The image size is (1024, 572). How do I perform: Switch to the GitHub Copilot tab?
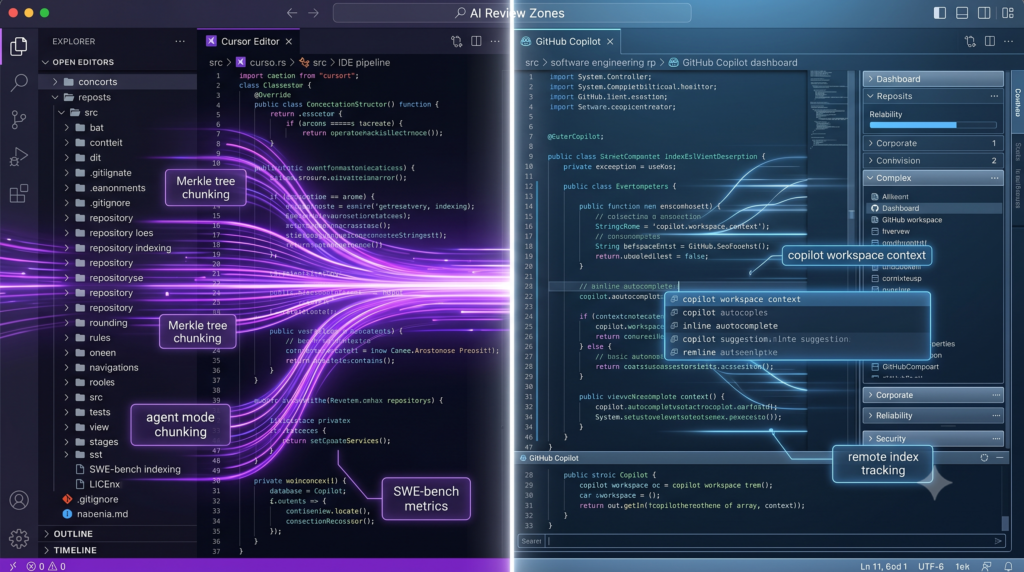click(x=567, y=41)
